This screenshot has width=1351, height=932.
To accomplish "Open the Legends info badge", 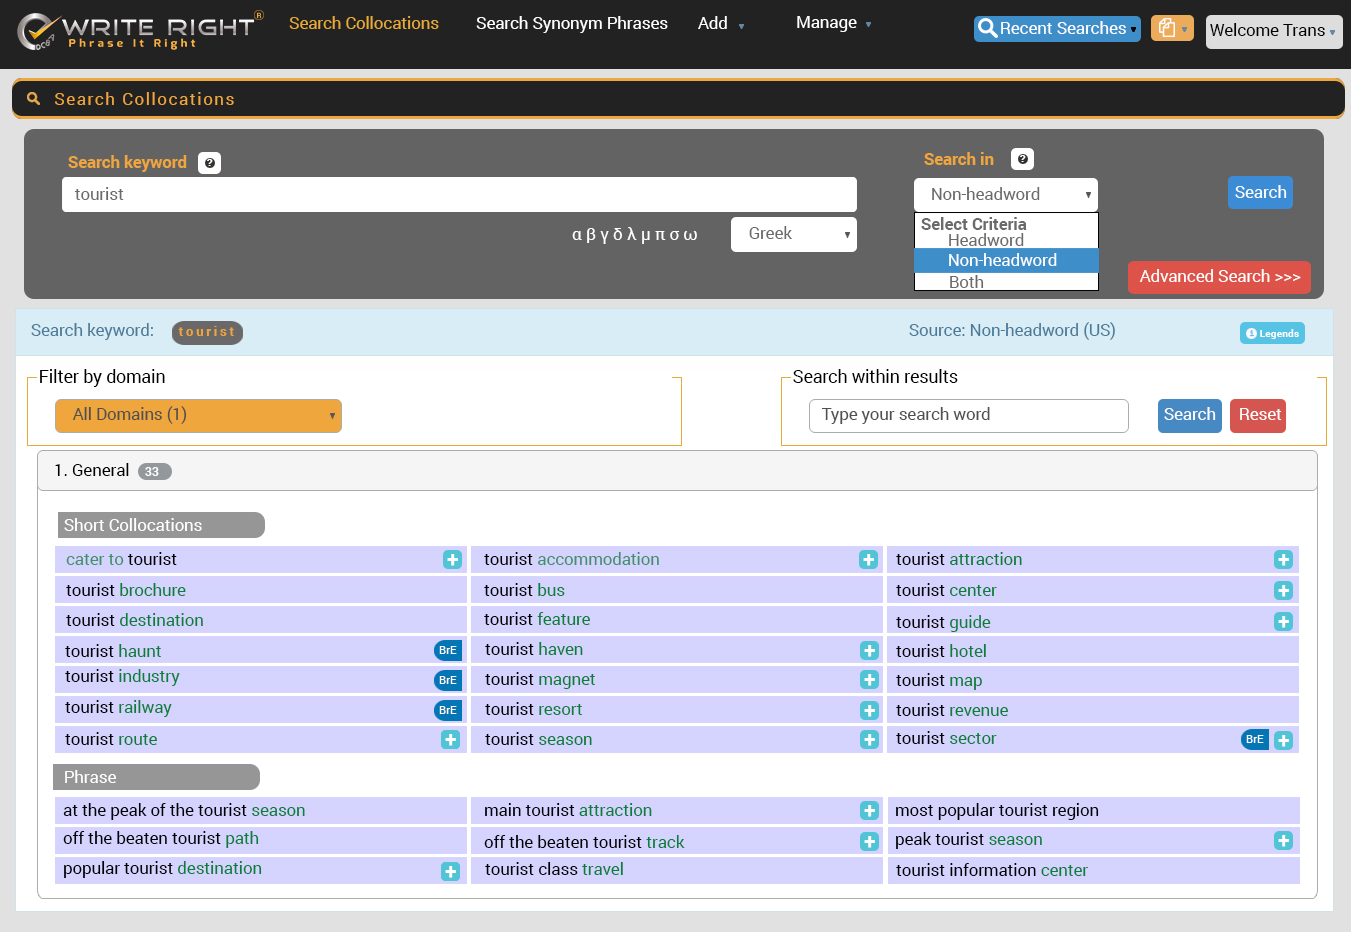I will pyautogui.click(x=1272, y=333).
